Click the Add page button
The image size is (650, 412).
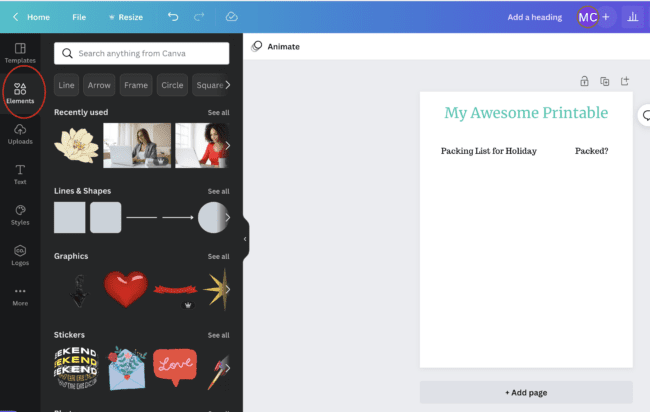click(526, 392)
